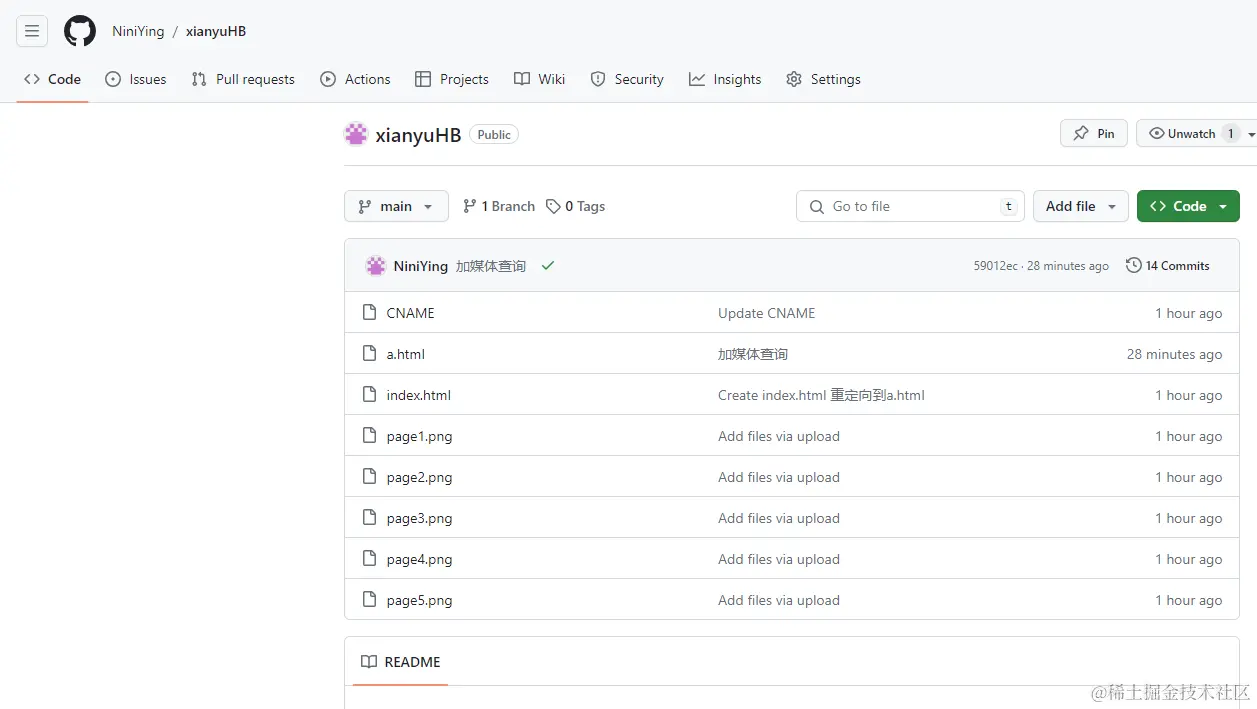Screen dimensions: 1257x709
Task: Switch to the Issues tab
Action: 136,79
